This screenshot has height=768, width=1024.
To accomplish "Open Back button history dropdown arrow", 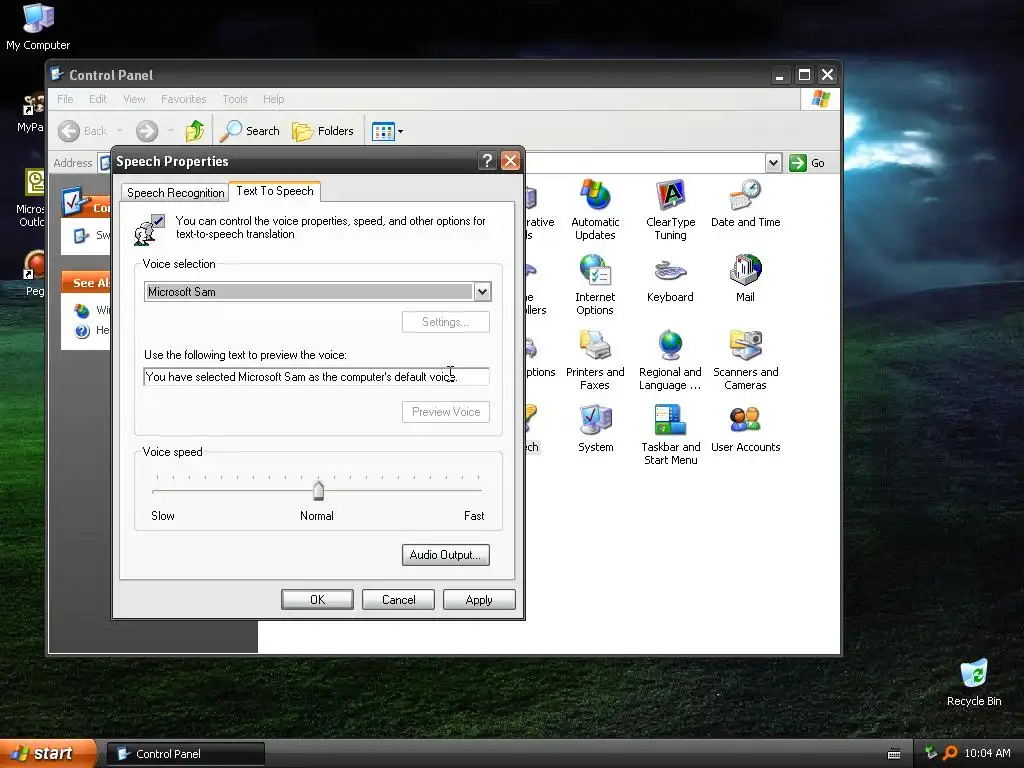I will coord(120,131).
